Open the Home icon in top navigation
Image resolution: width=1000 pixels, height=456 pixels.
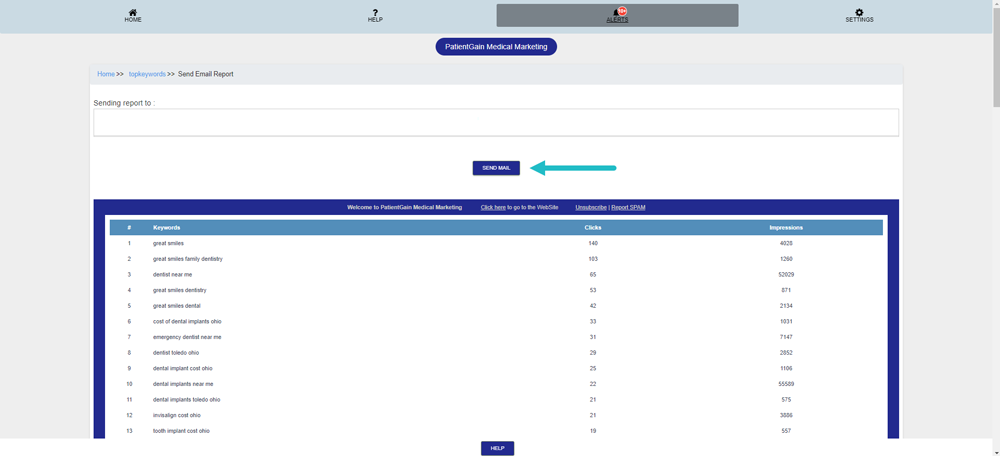[133, 12]
